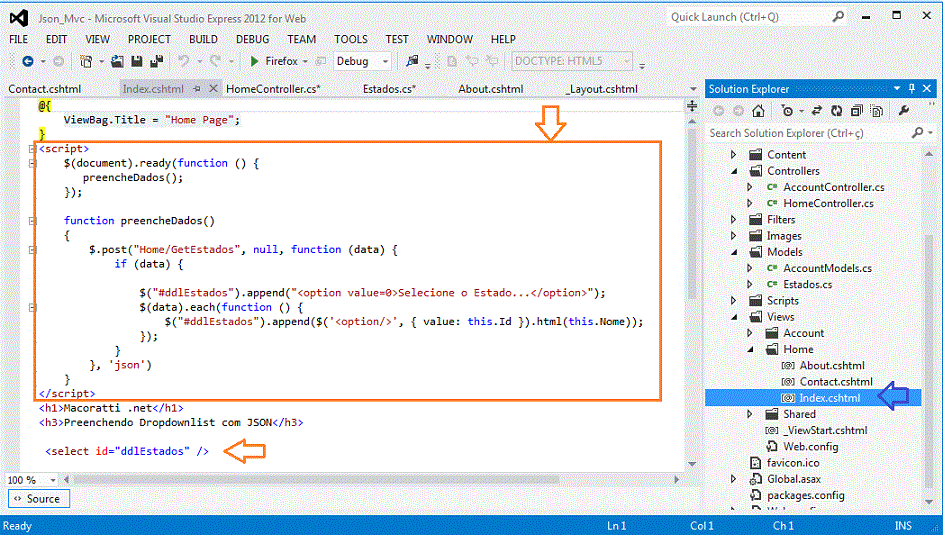Image resolution: width=943 pixels, height=535 pixels.
Task: Open the FILE menu
Action: click(18, 39)
